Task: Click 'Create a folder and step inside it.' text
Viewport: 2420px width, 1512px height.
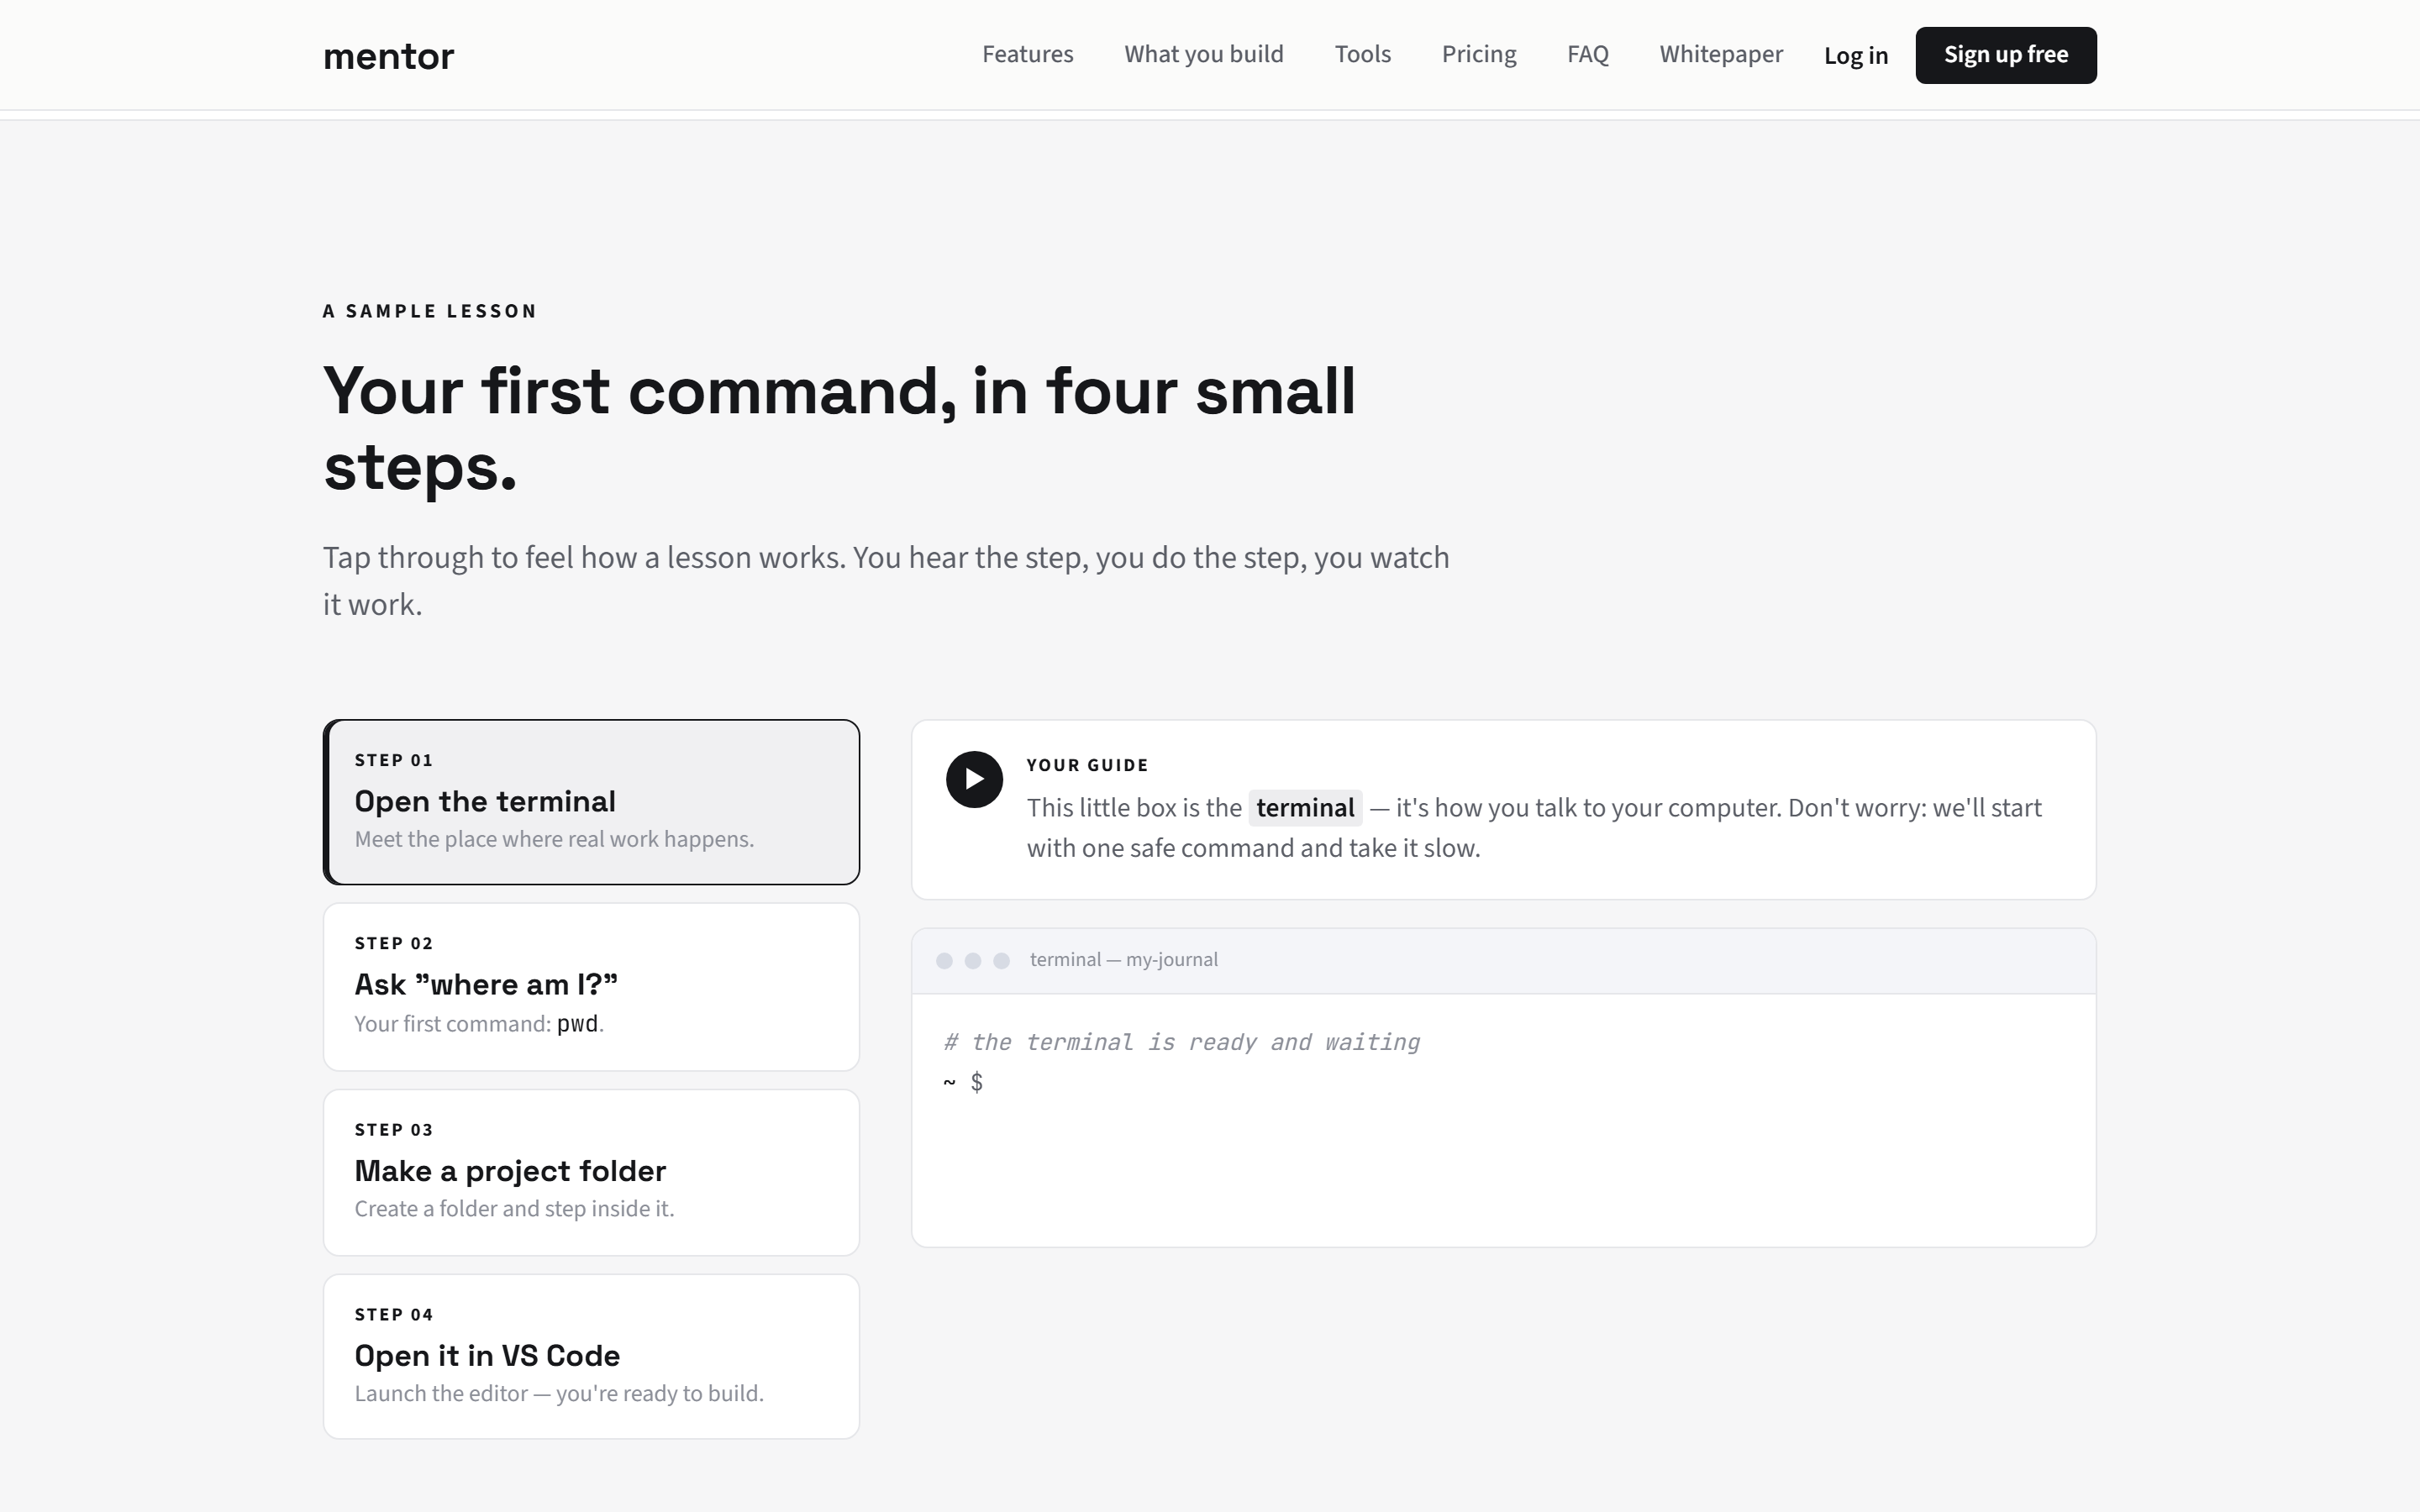Action: tap(514, 1208)
